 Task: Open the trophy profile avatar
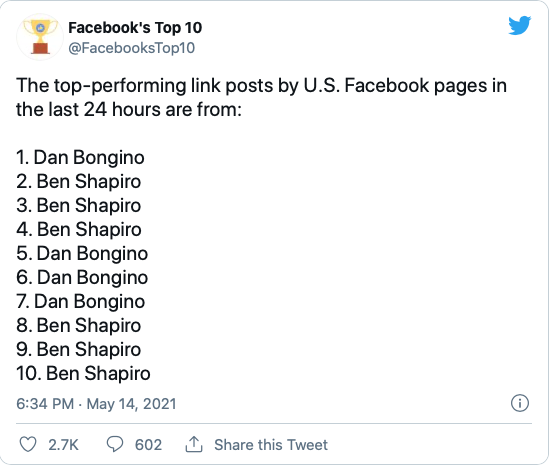pyautogui.click(x=40, y=37)
